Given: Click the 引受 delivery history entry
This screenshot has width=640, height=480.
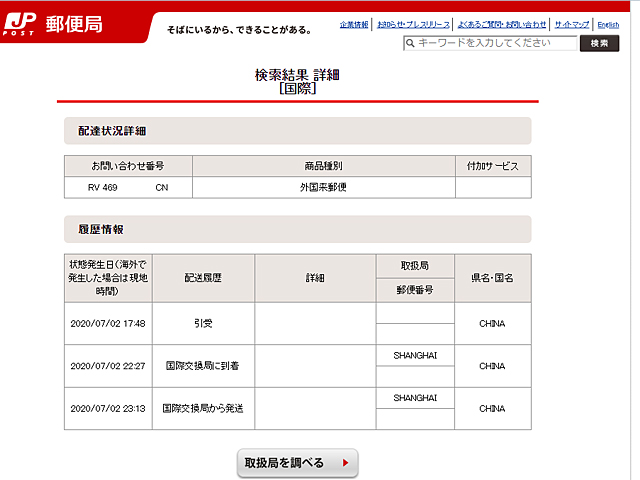Looking at the screenshot, I should tap(202, 323).
